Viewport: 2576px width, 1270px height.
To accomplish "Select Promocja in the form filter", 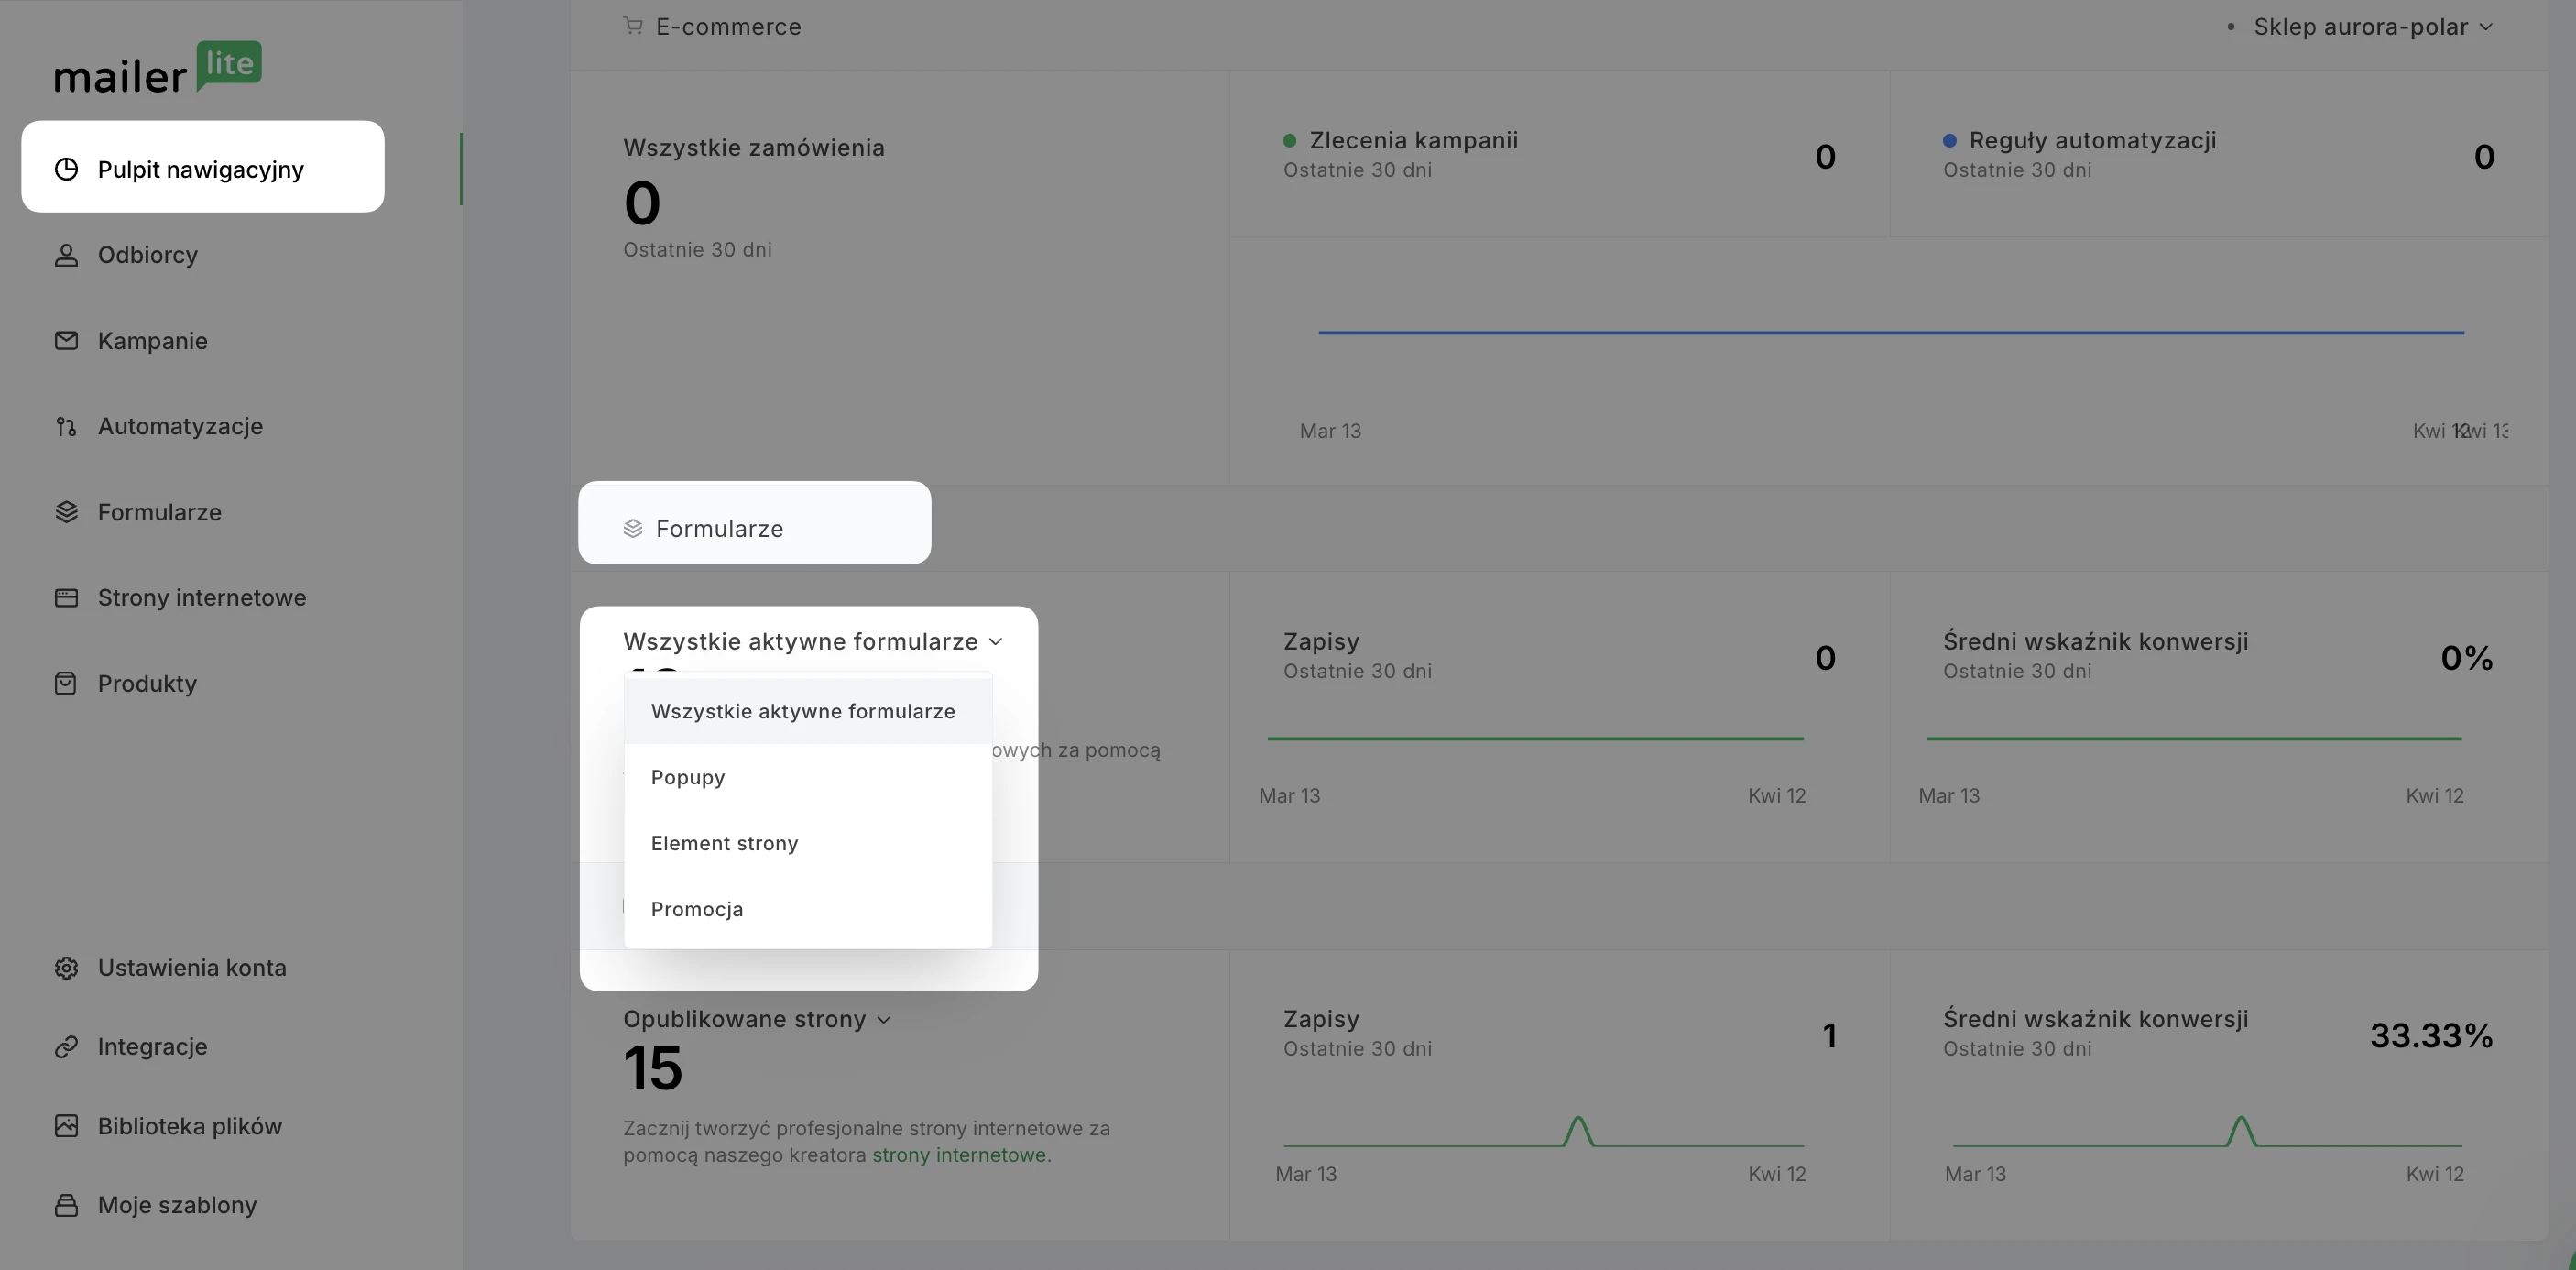I will [x=697, y=909].
